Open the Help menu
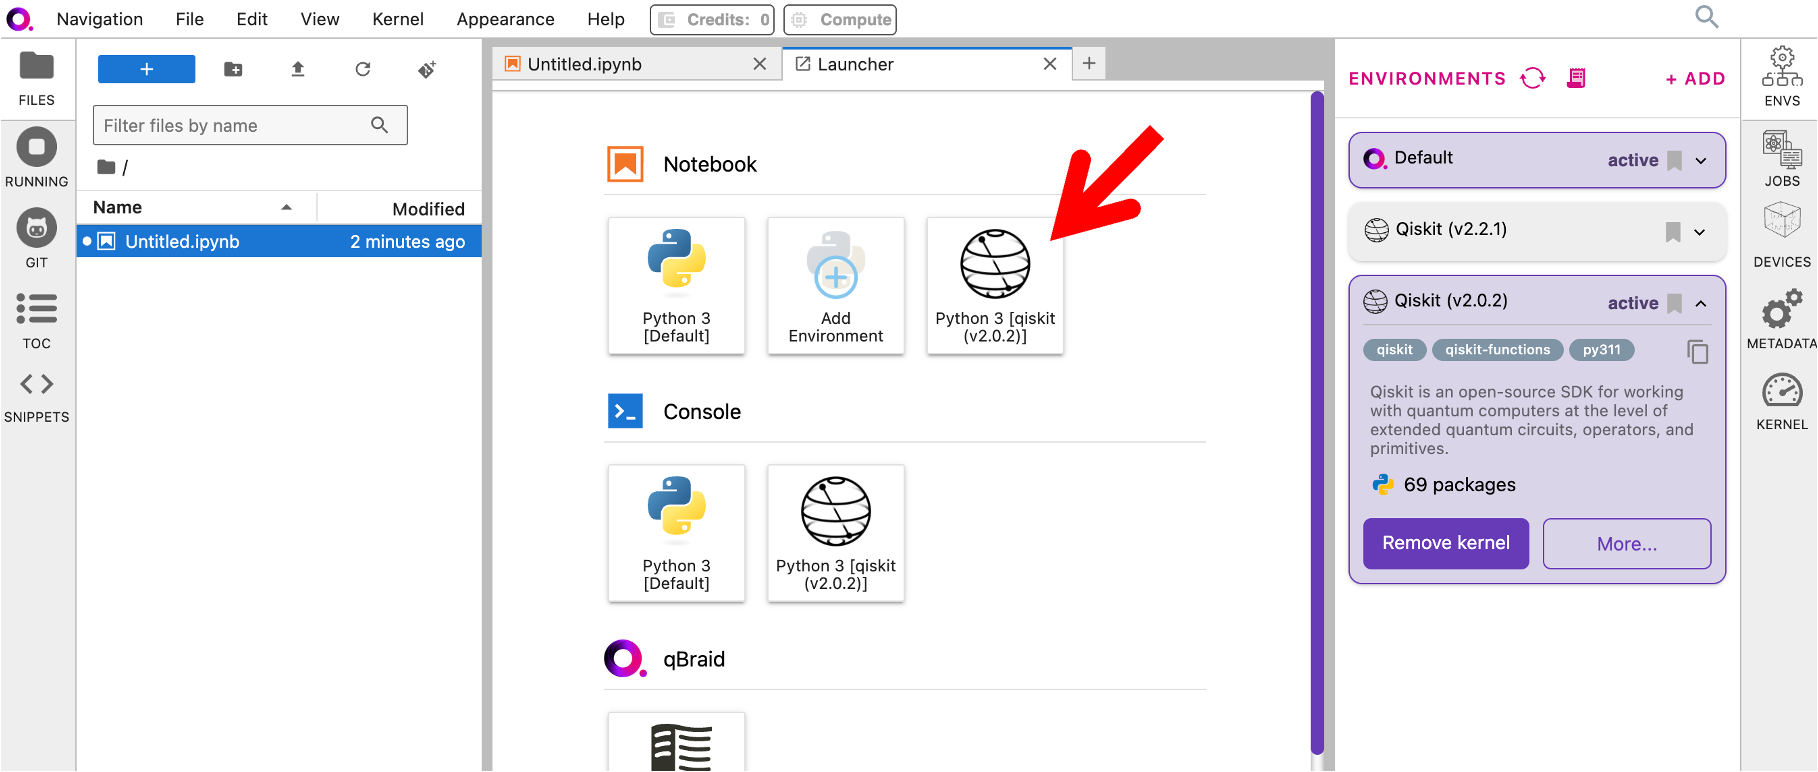 tap(606, 19)
